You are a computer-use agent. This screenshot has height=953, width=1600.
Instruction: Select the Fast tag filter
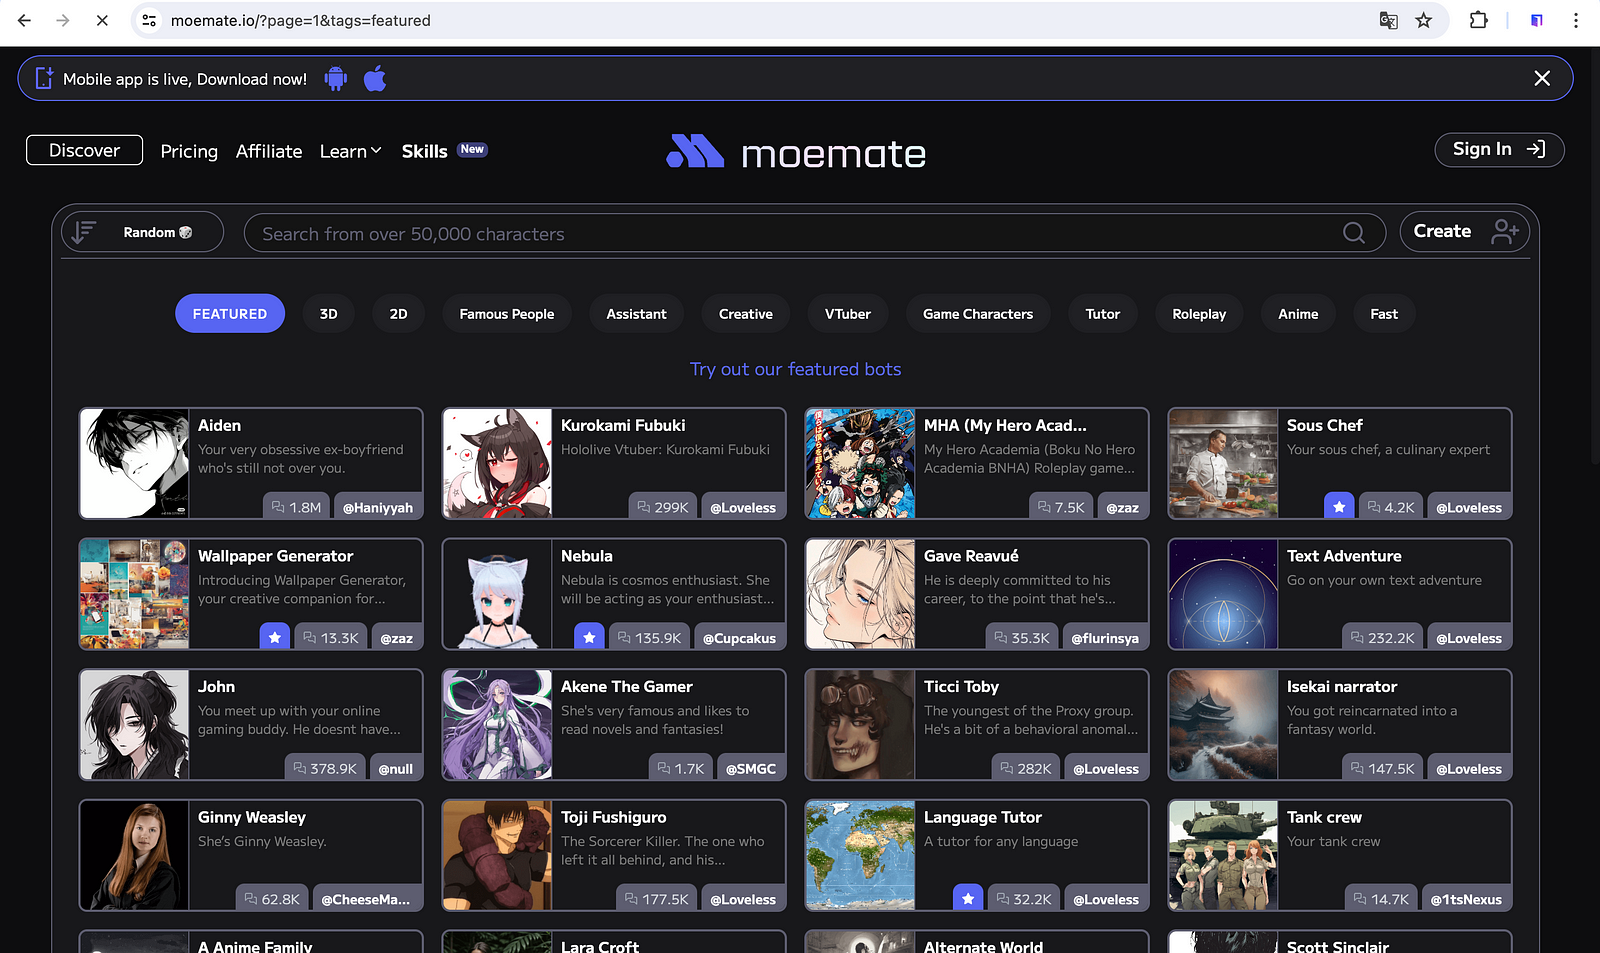click(1384, 314)
